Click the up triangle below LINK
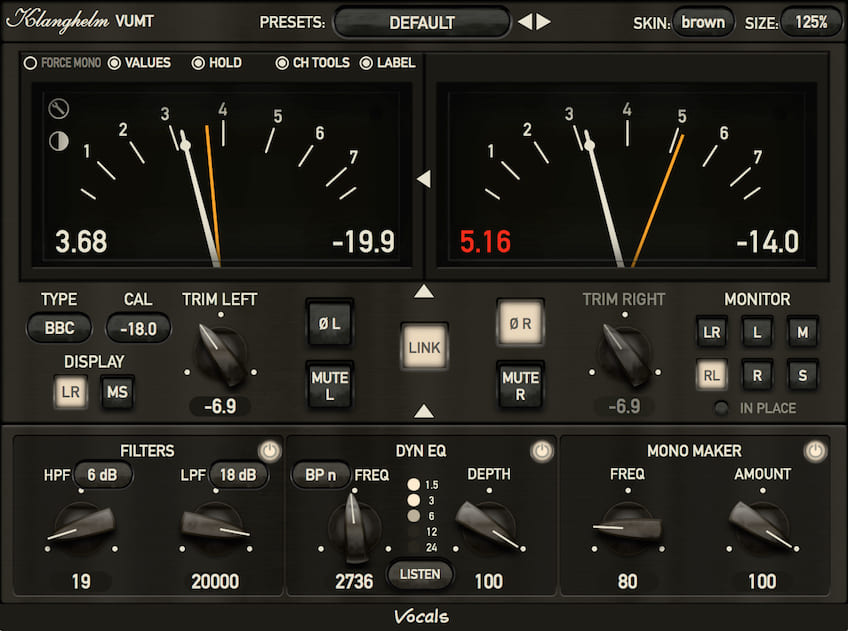Image resolution: width=848 pixels, height=631 pixels. pos(423,411)
